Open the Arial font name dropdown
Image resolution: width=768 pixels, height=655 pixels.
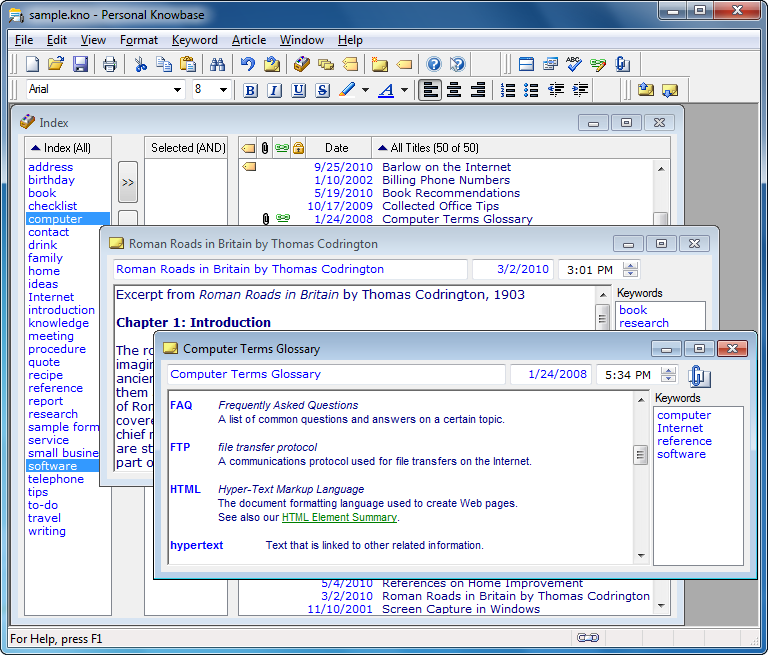pyautogui.click(x=178, y=90)
